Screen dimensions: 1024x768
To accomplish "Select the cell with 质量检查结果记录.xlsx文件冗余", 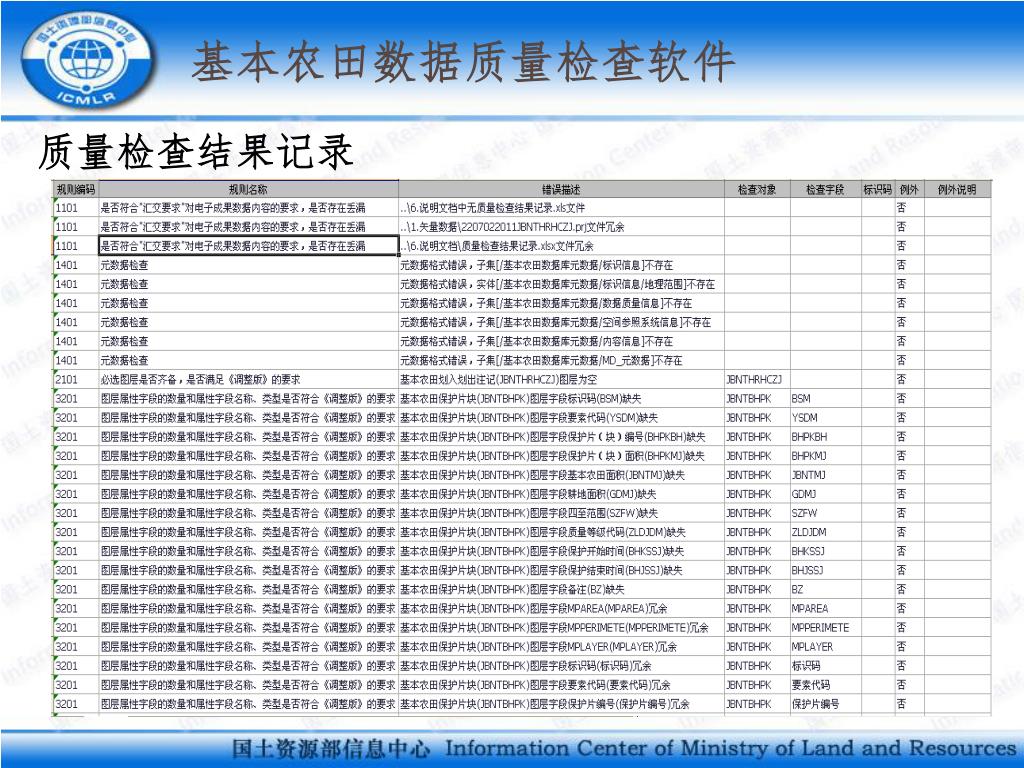I will pos(561,246).
